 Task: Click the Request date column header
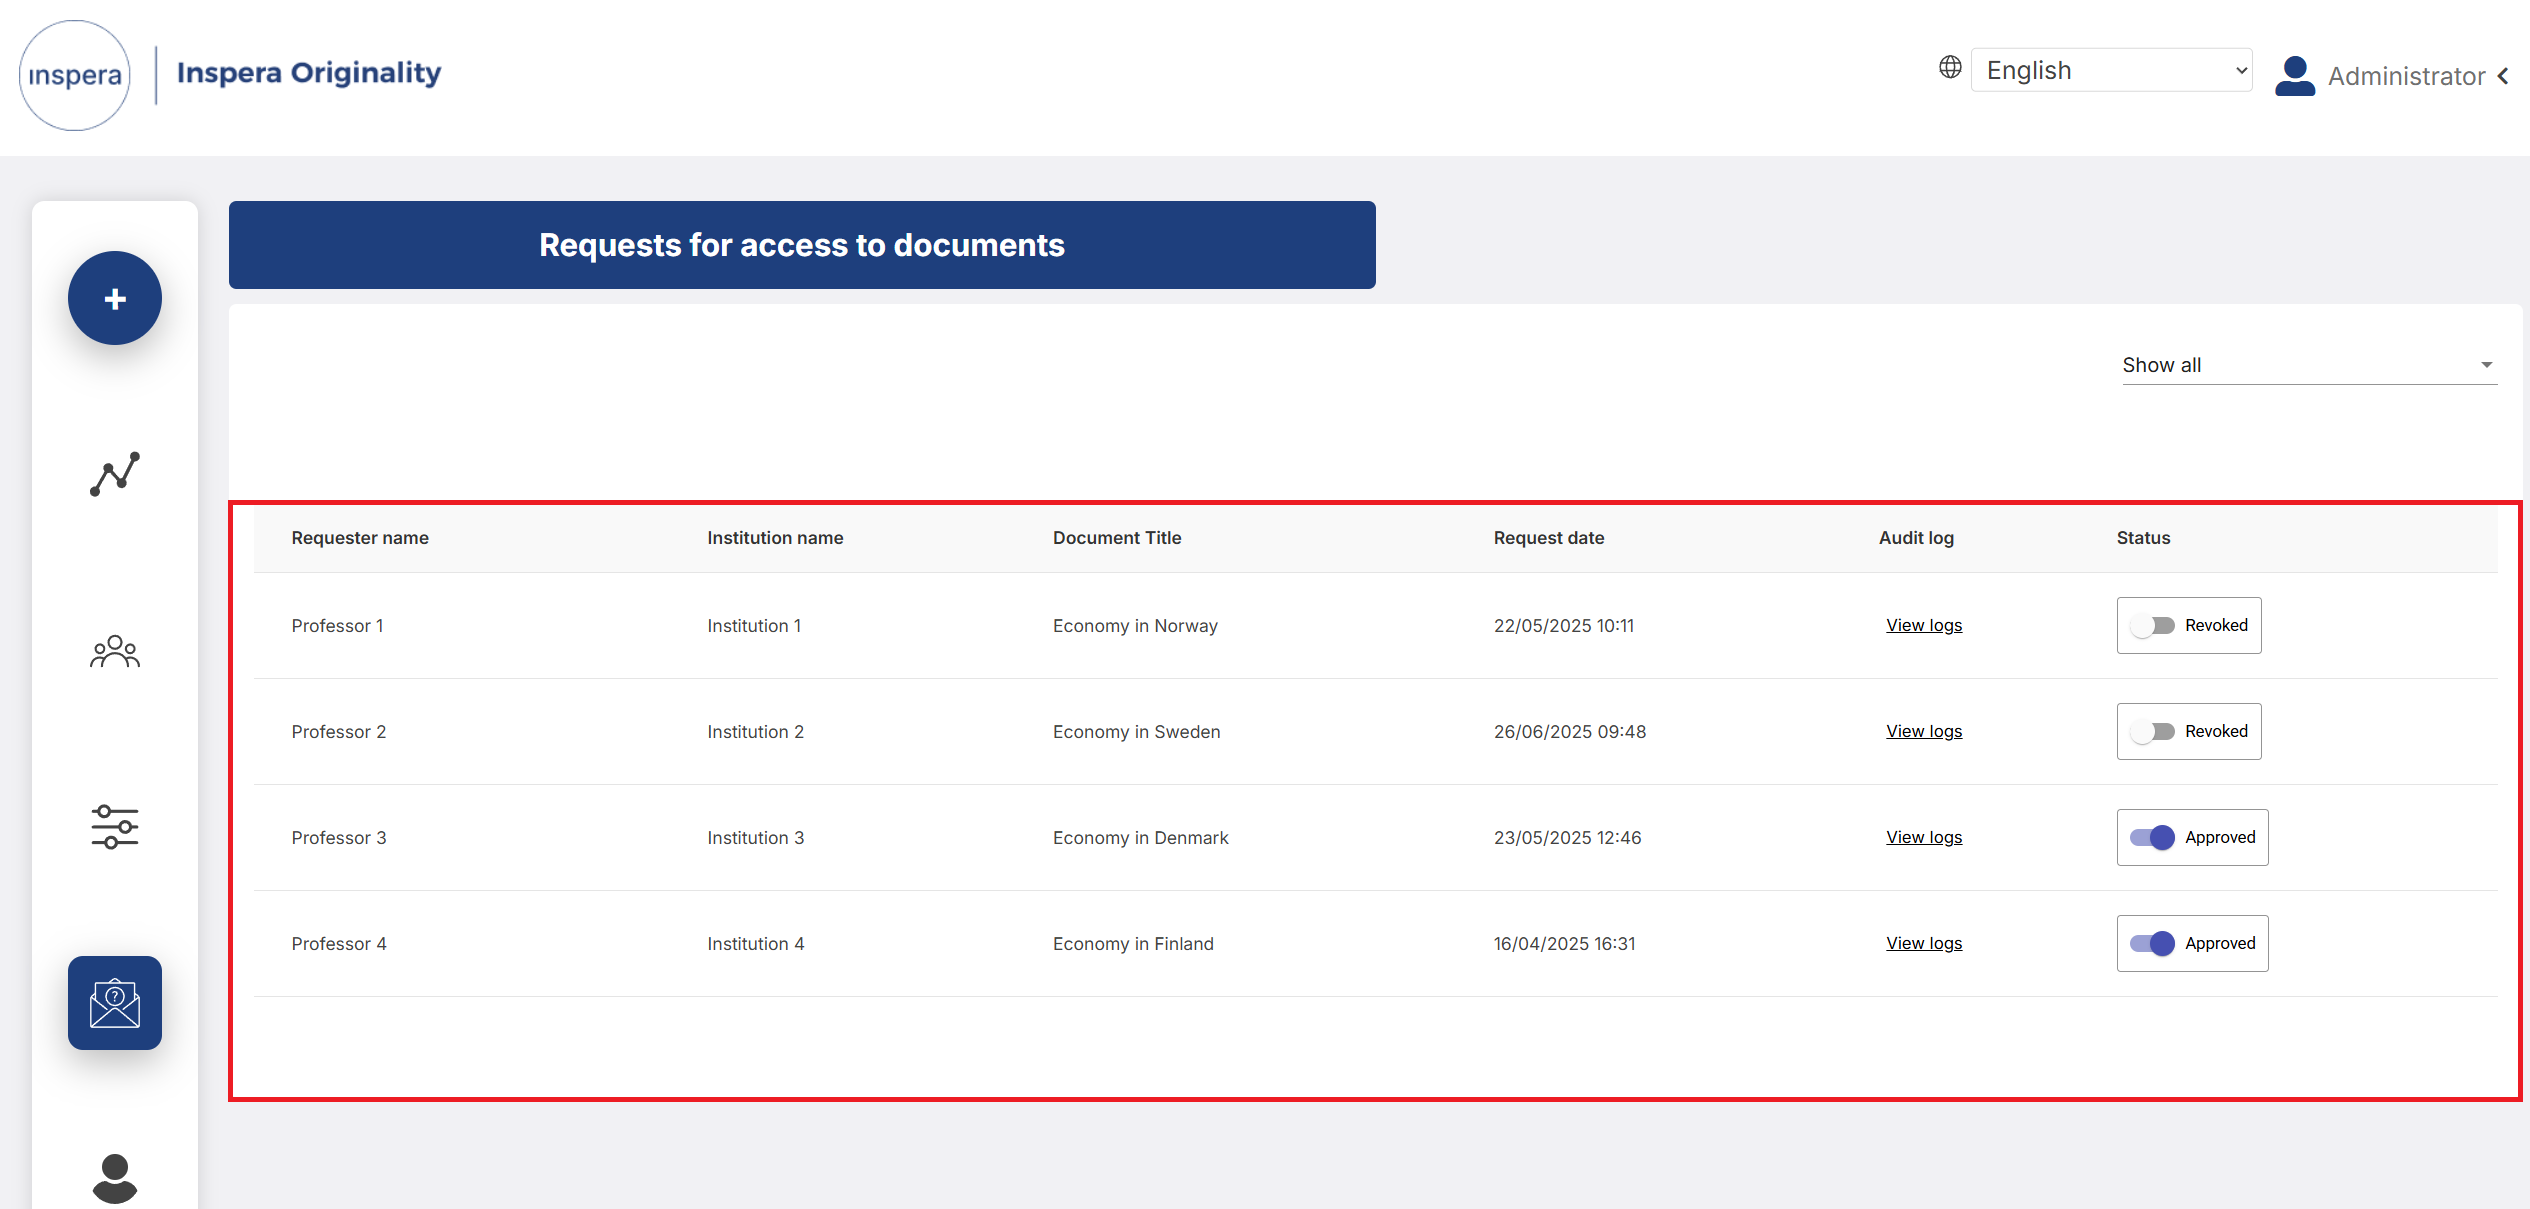pos(1549,538)
